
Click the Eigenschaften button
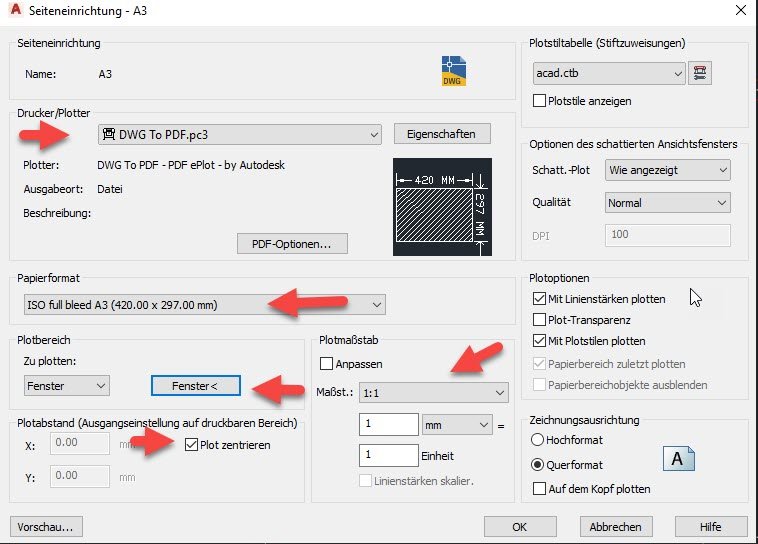click(x=442, y=134)
